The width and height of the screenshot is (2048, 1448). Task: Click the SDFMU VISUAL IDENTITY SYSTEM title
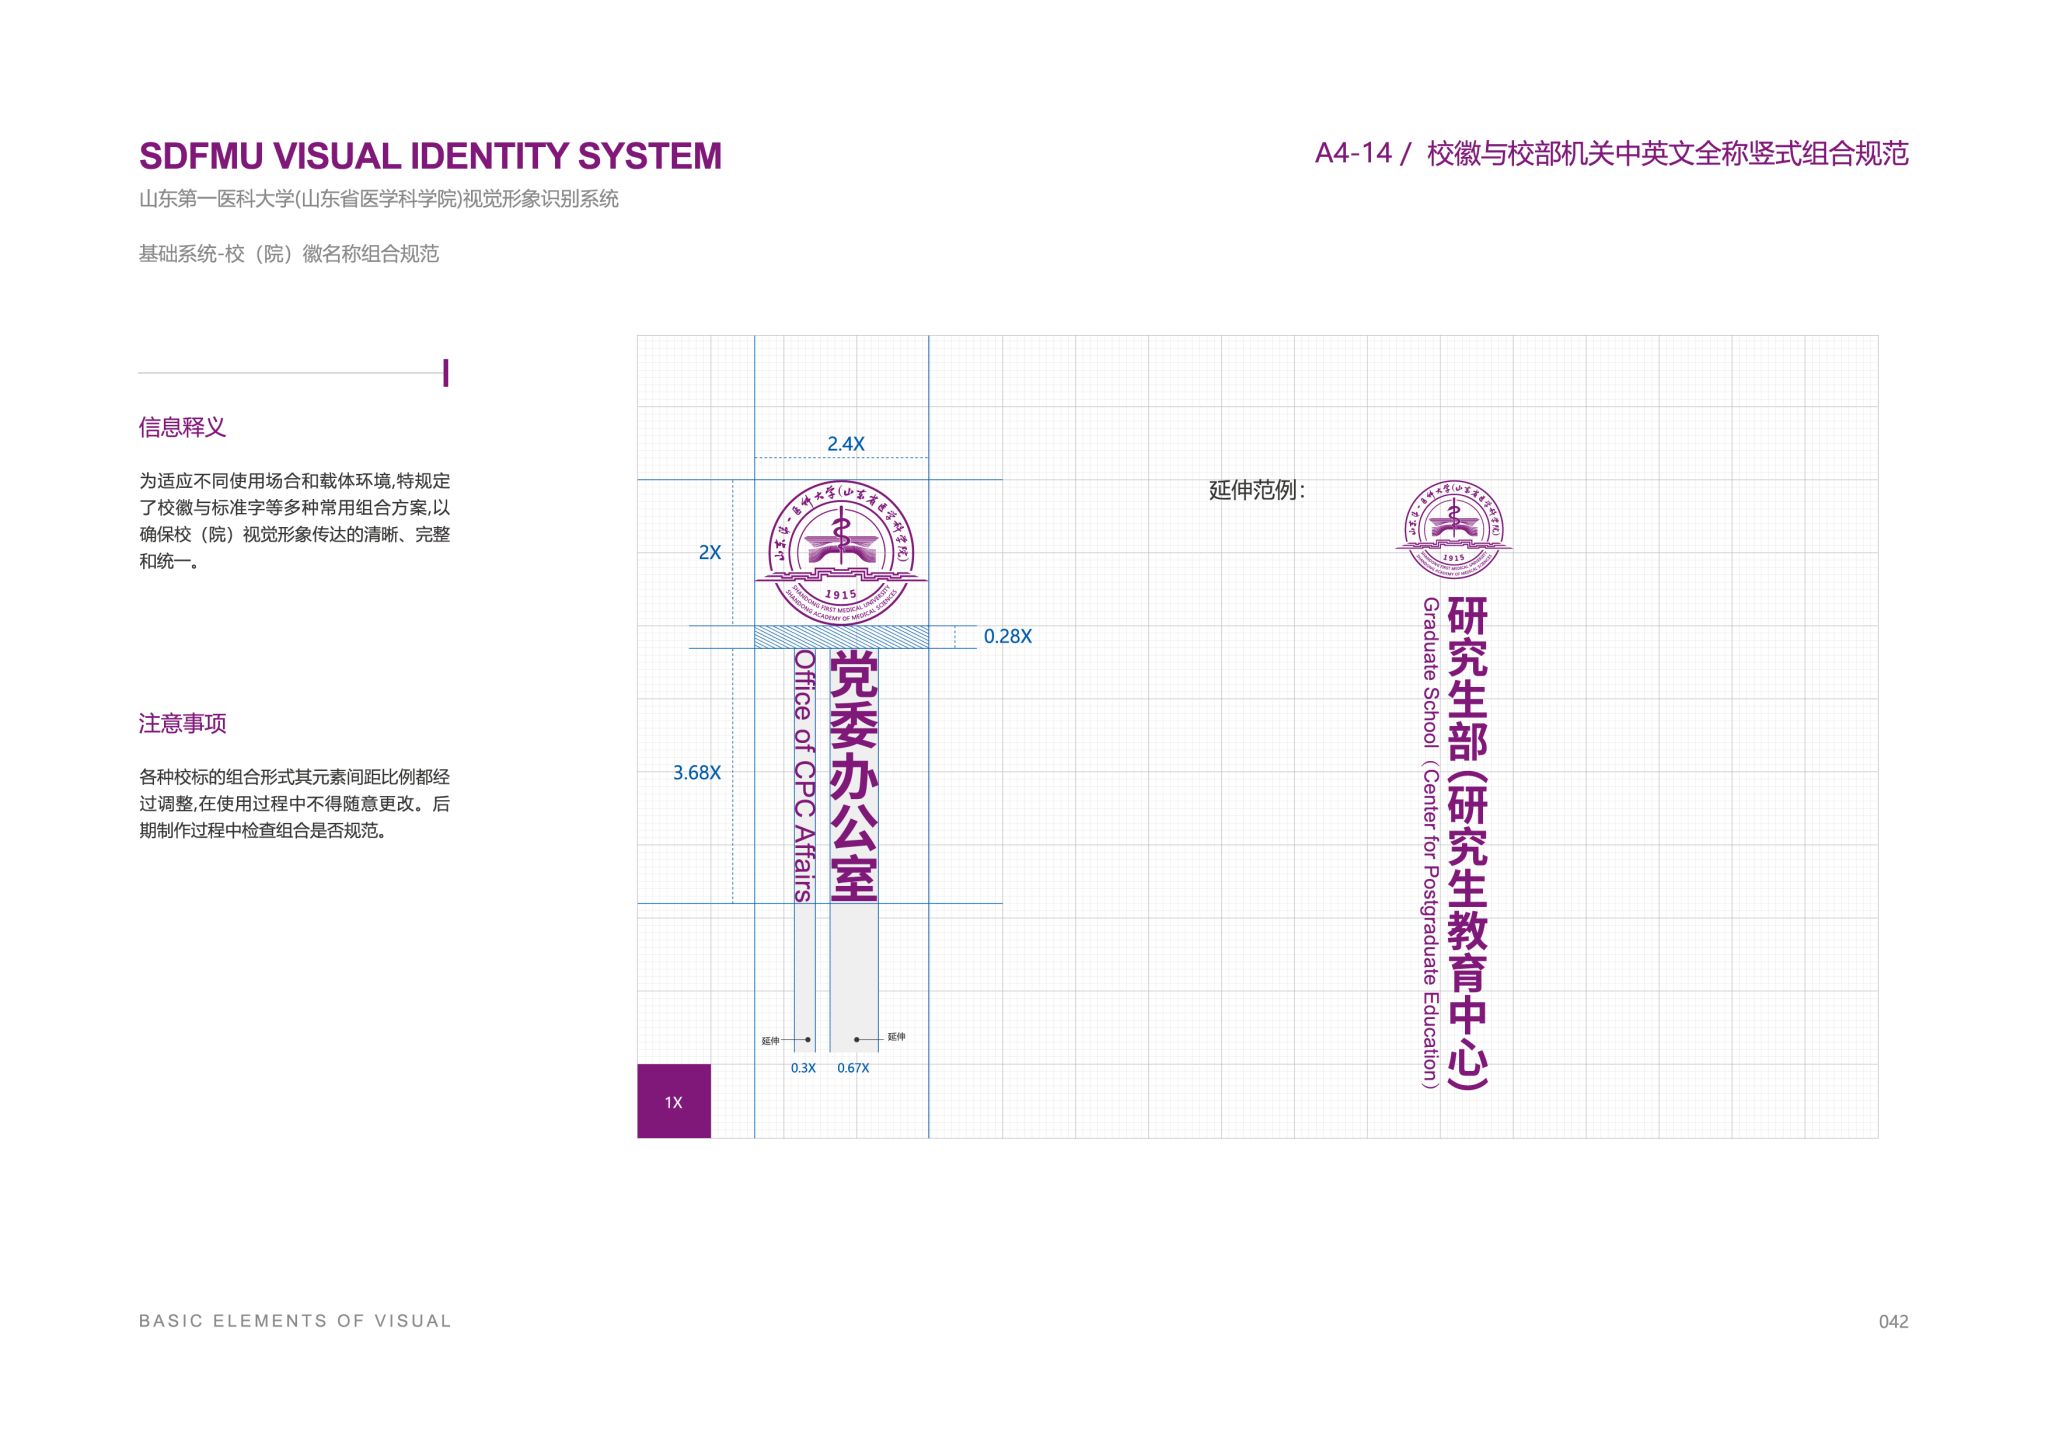(x=430, y=156)
